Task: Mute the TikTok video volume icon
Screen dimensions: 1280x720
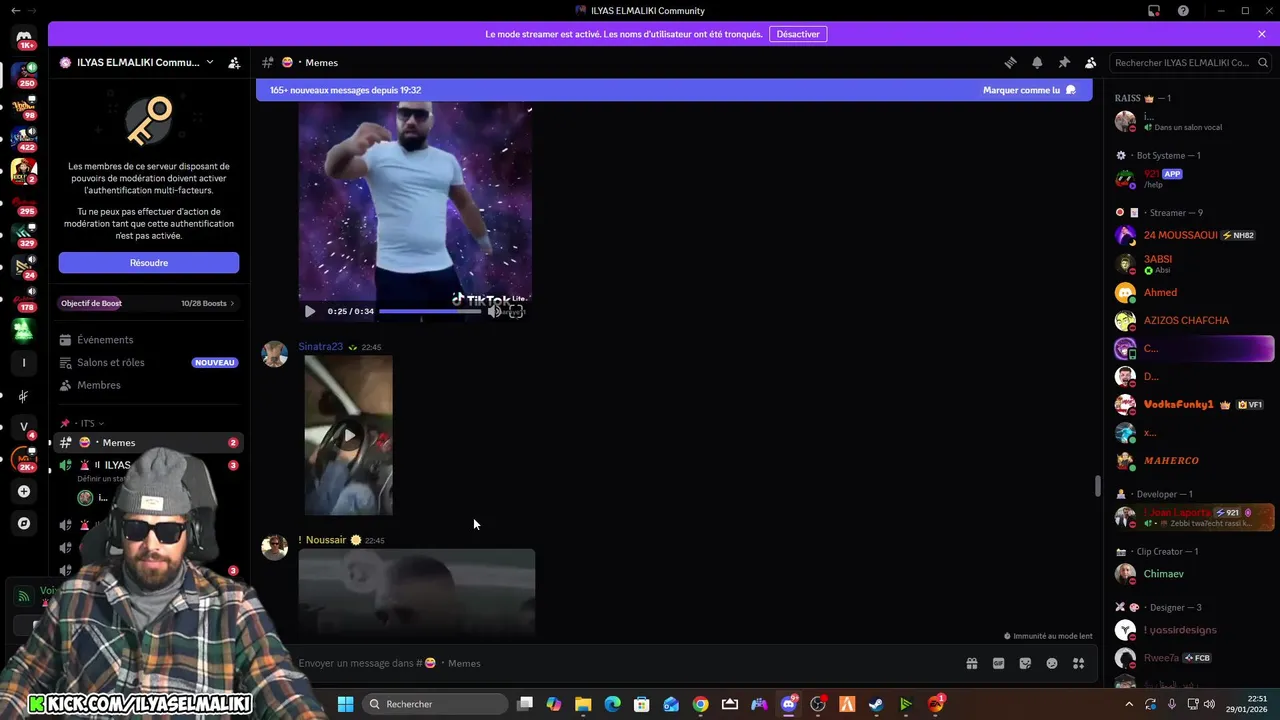Action: click(x=494, y=311)
